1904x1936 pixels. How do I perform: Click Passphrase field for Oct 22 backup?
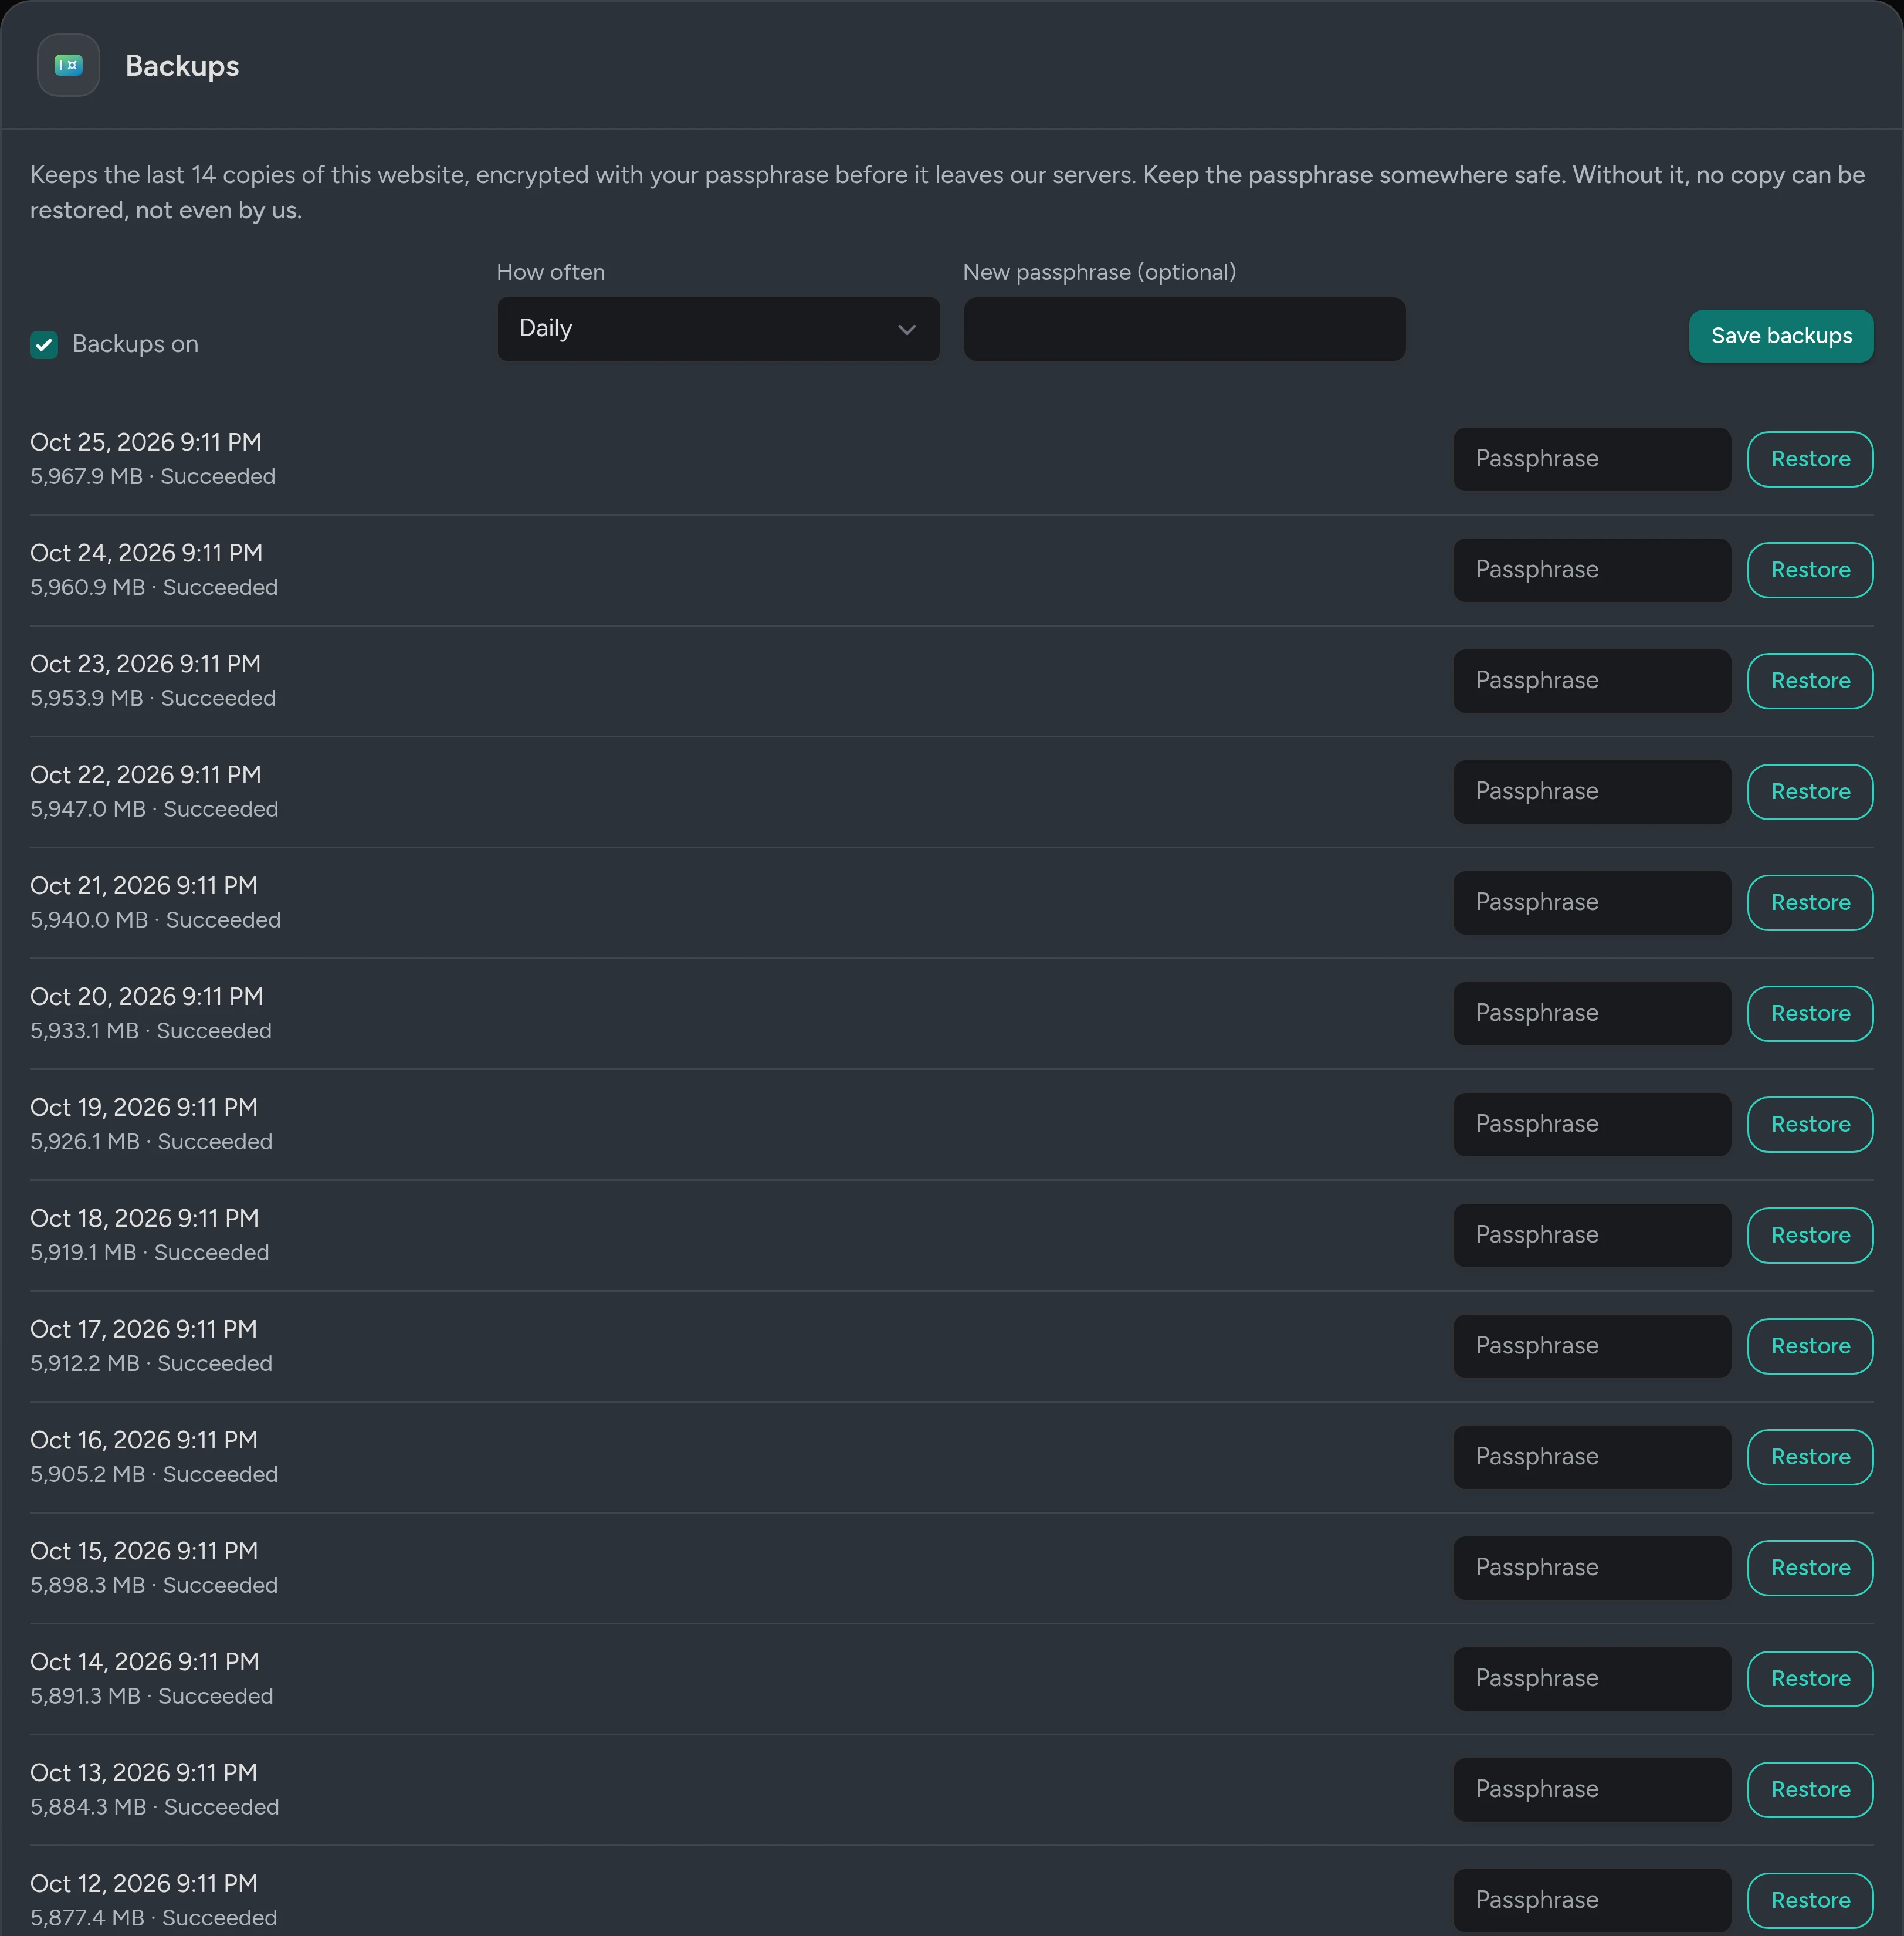pos(1592,792)
